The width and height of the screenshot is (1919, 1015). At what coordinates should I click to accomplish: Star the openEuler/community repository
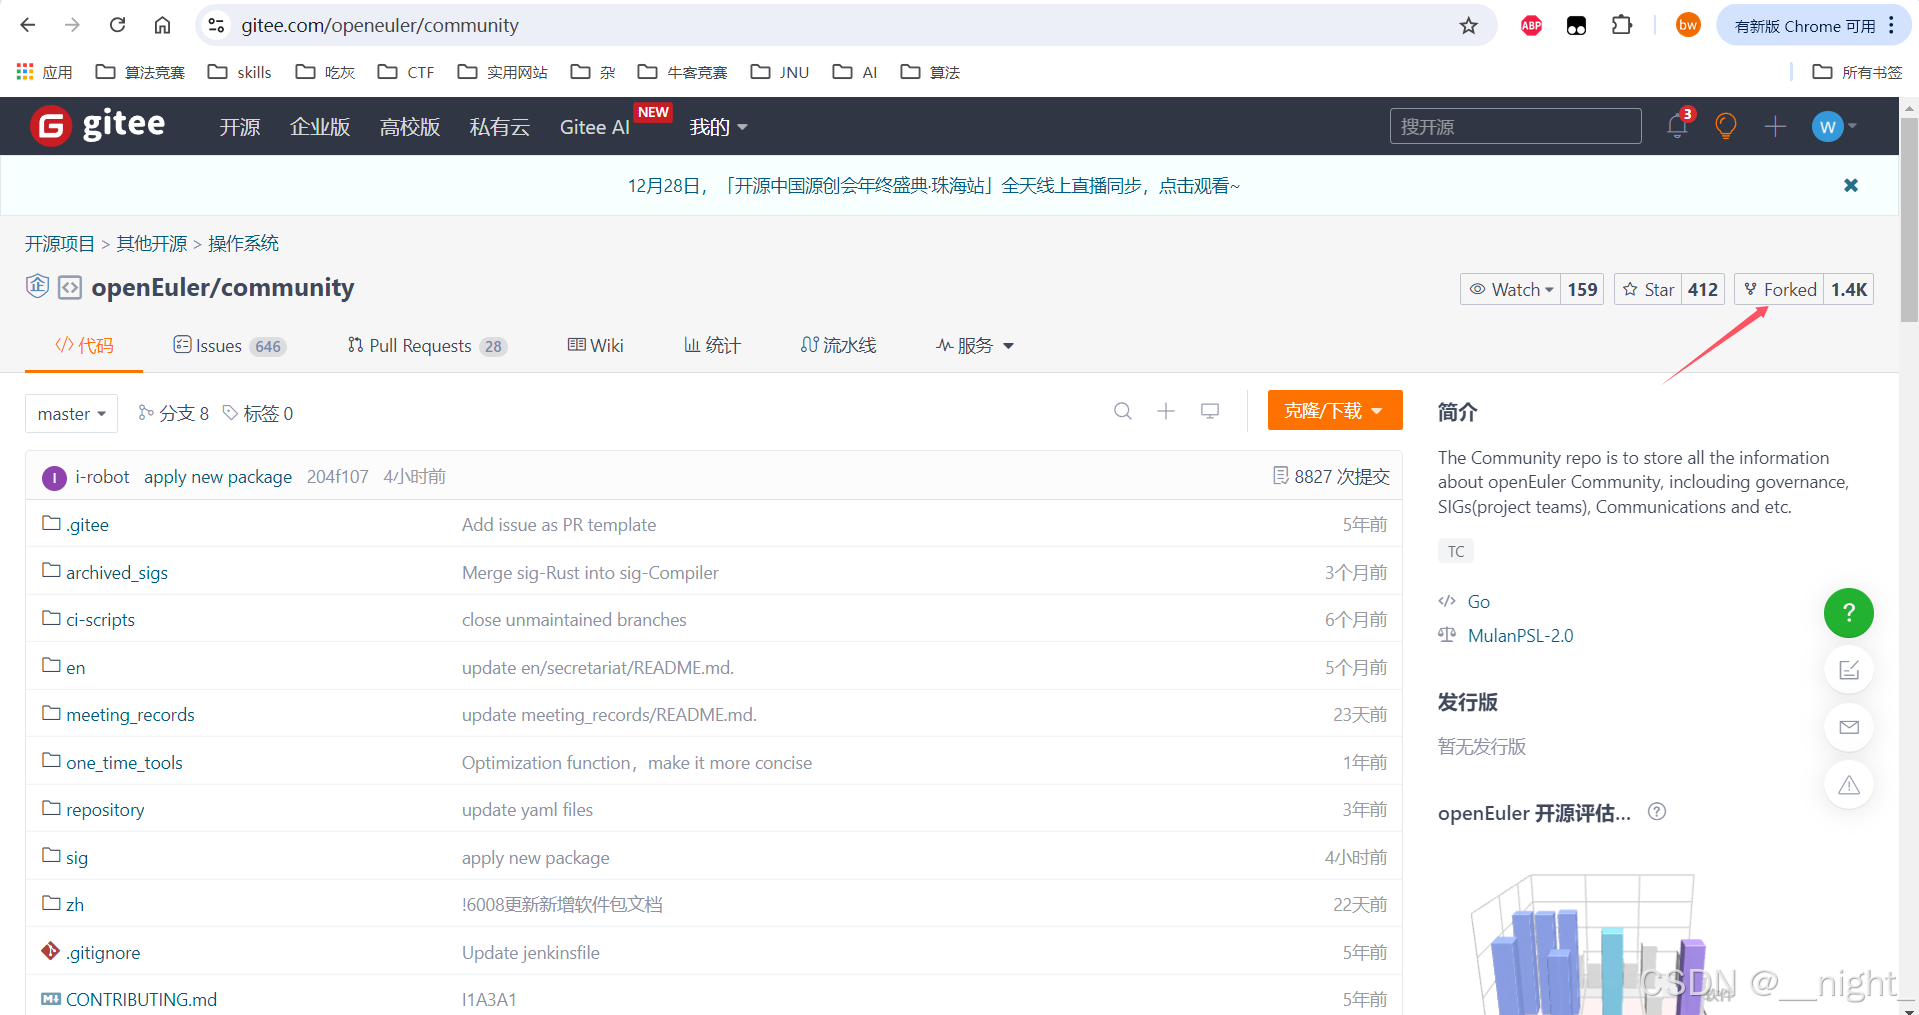1648,289
